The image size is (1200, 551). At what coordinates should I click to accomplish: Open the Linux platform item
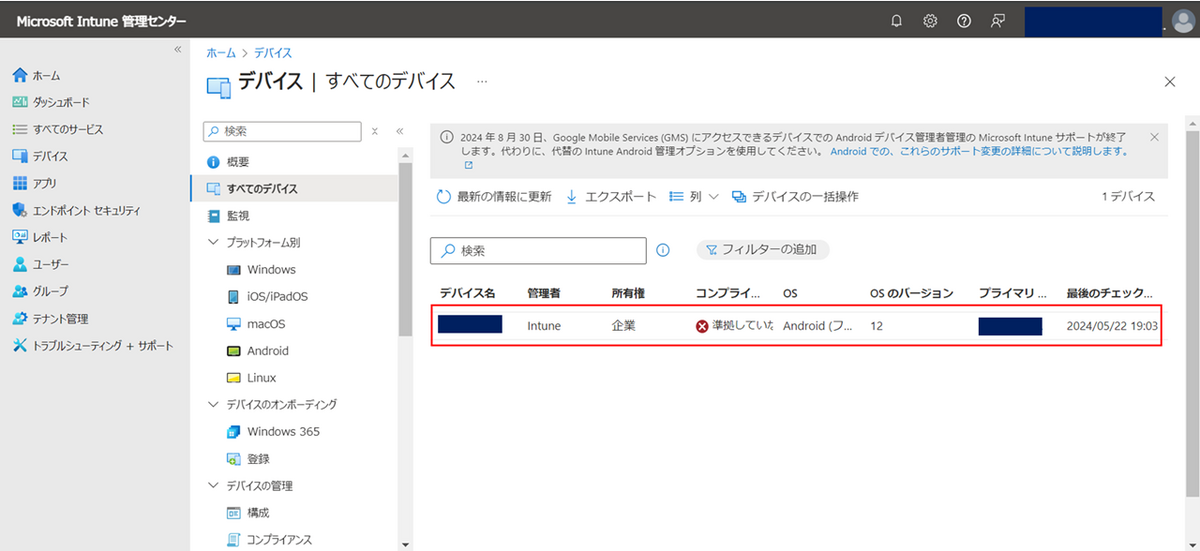click(x=251, y=377)
